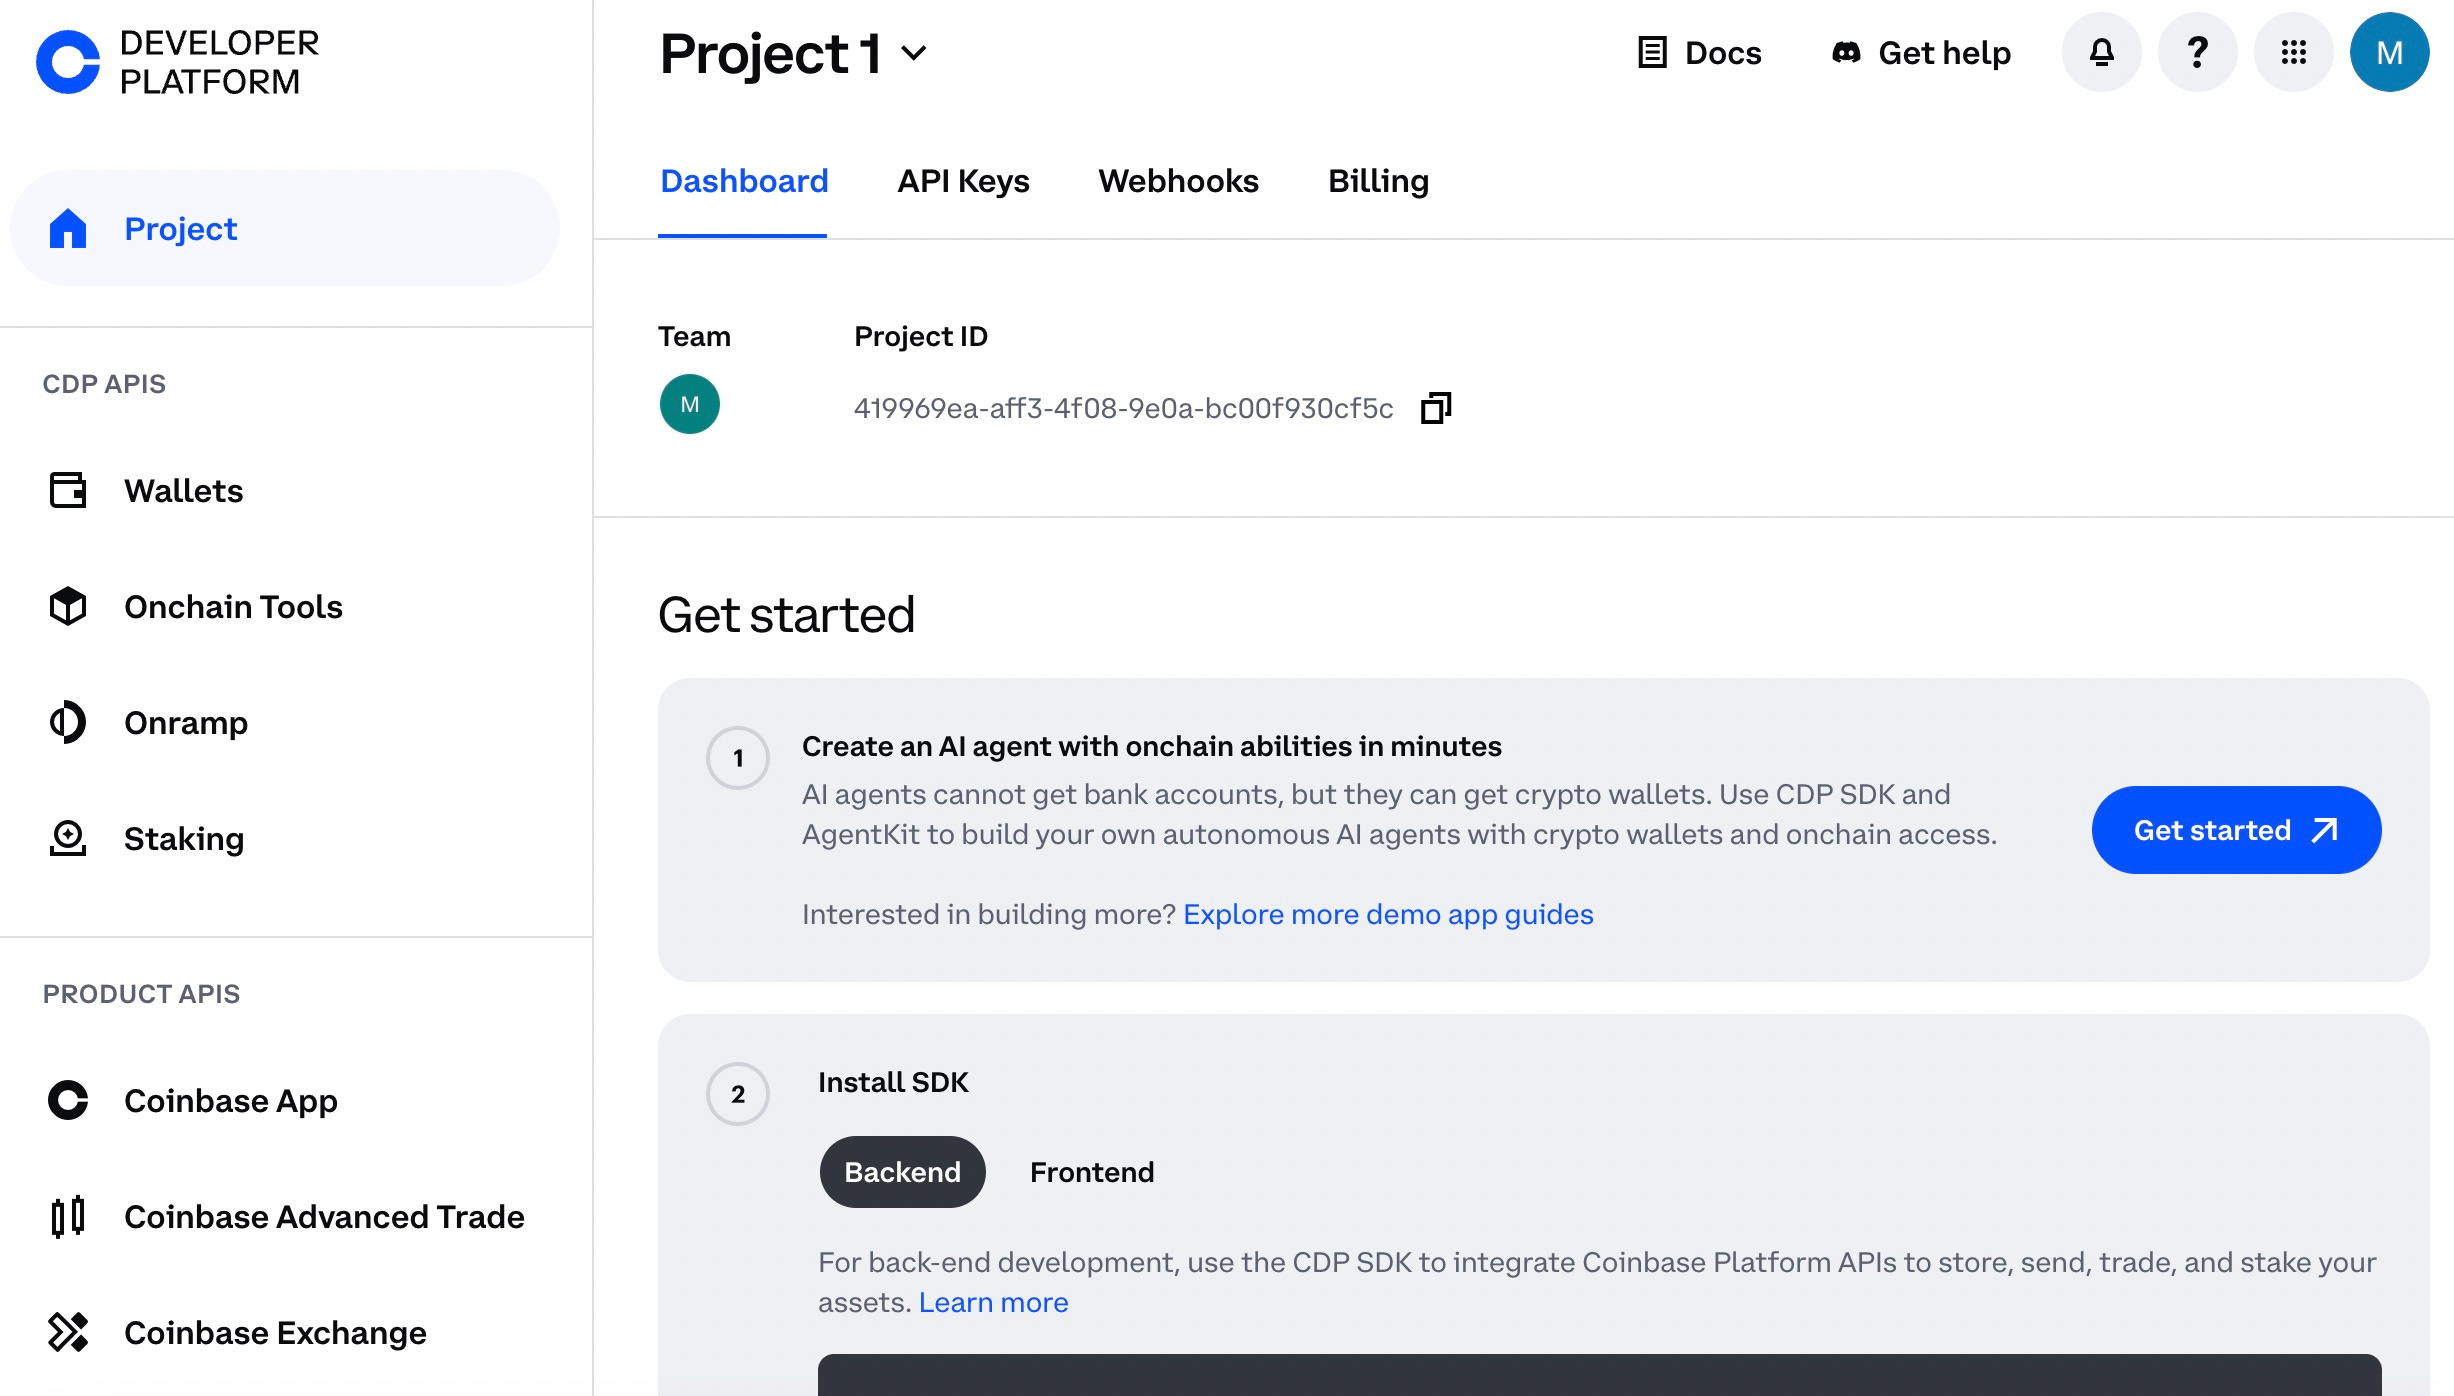The width and height of the screenshot is (2454, 1396).
Task: Open the notifications bell
Action: coord(2102,52)
